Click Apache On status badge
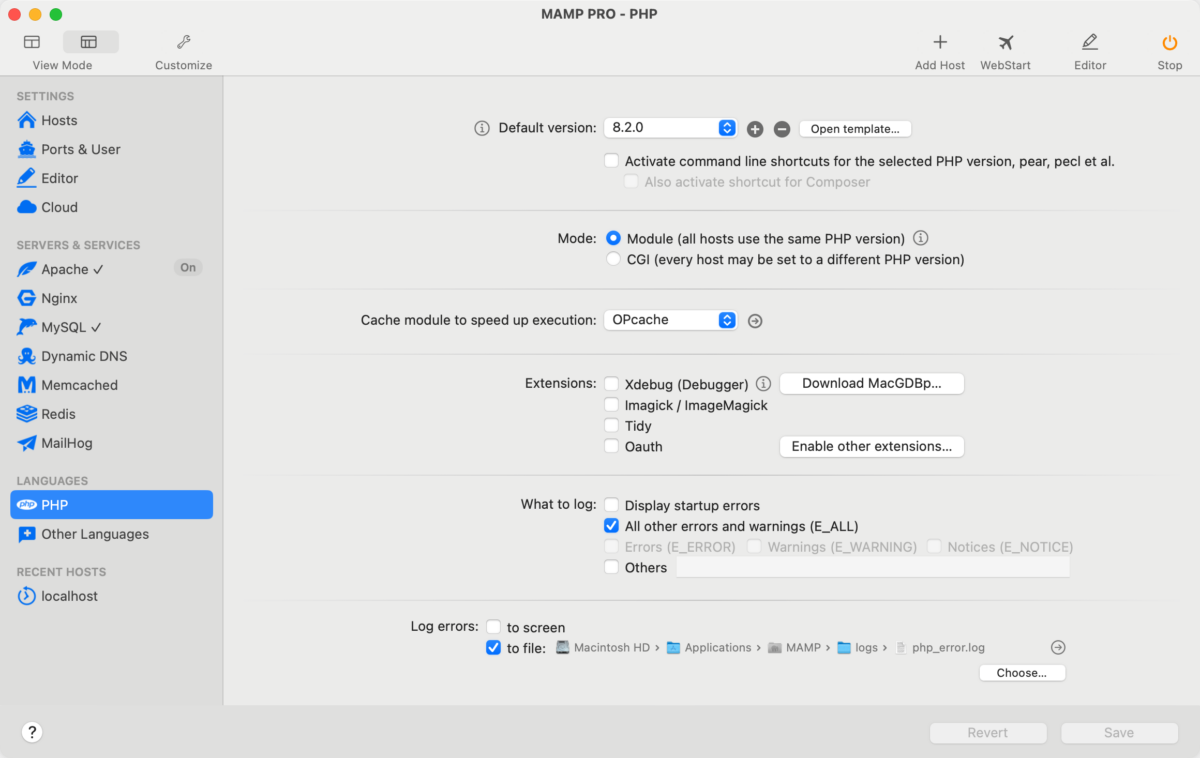This screenshot has width=1200, height=758. click(188, 268)
